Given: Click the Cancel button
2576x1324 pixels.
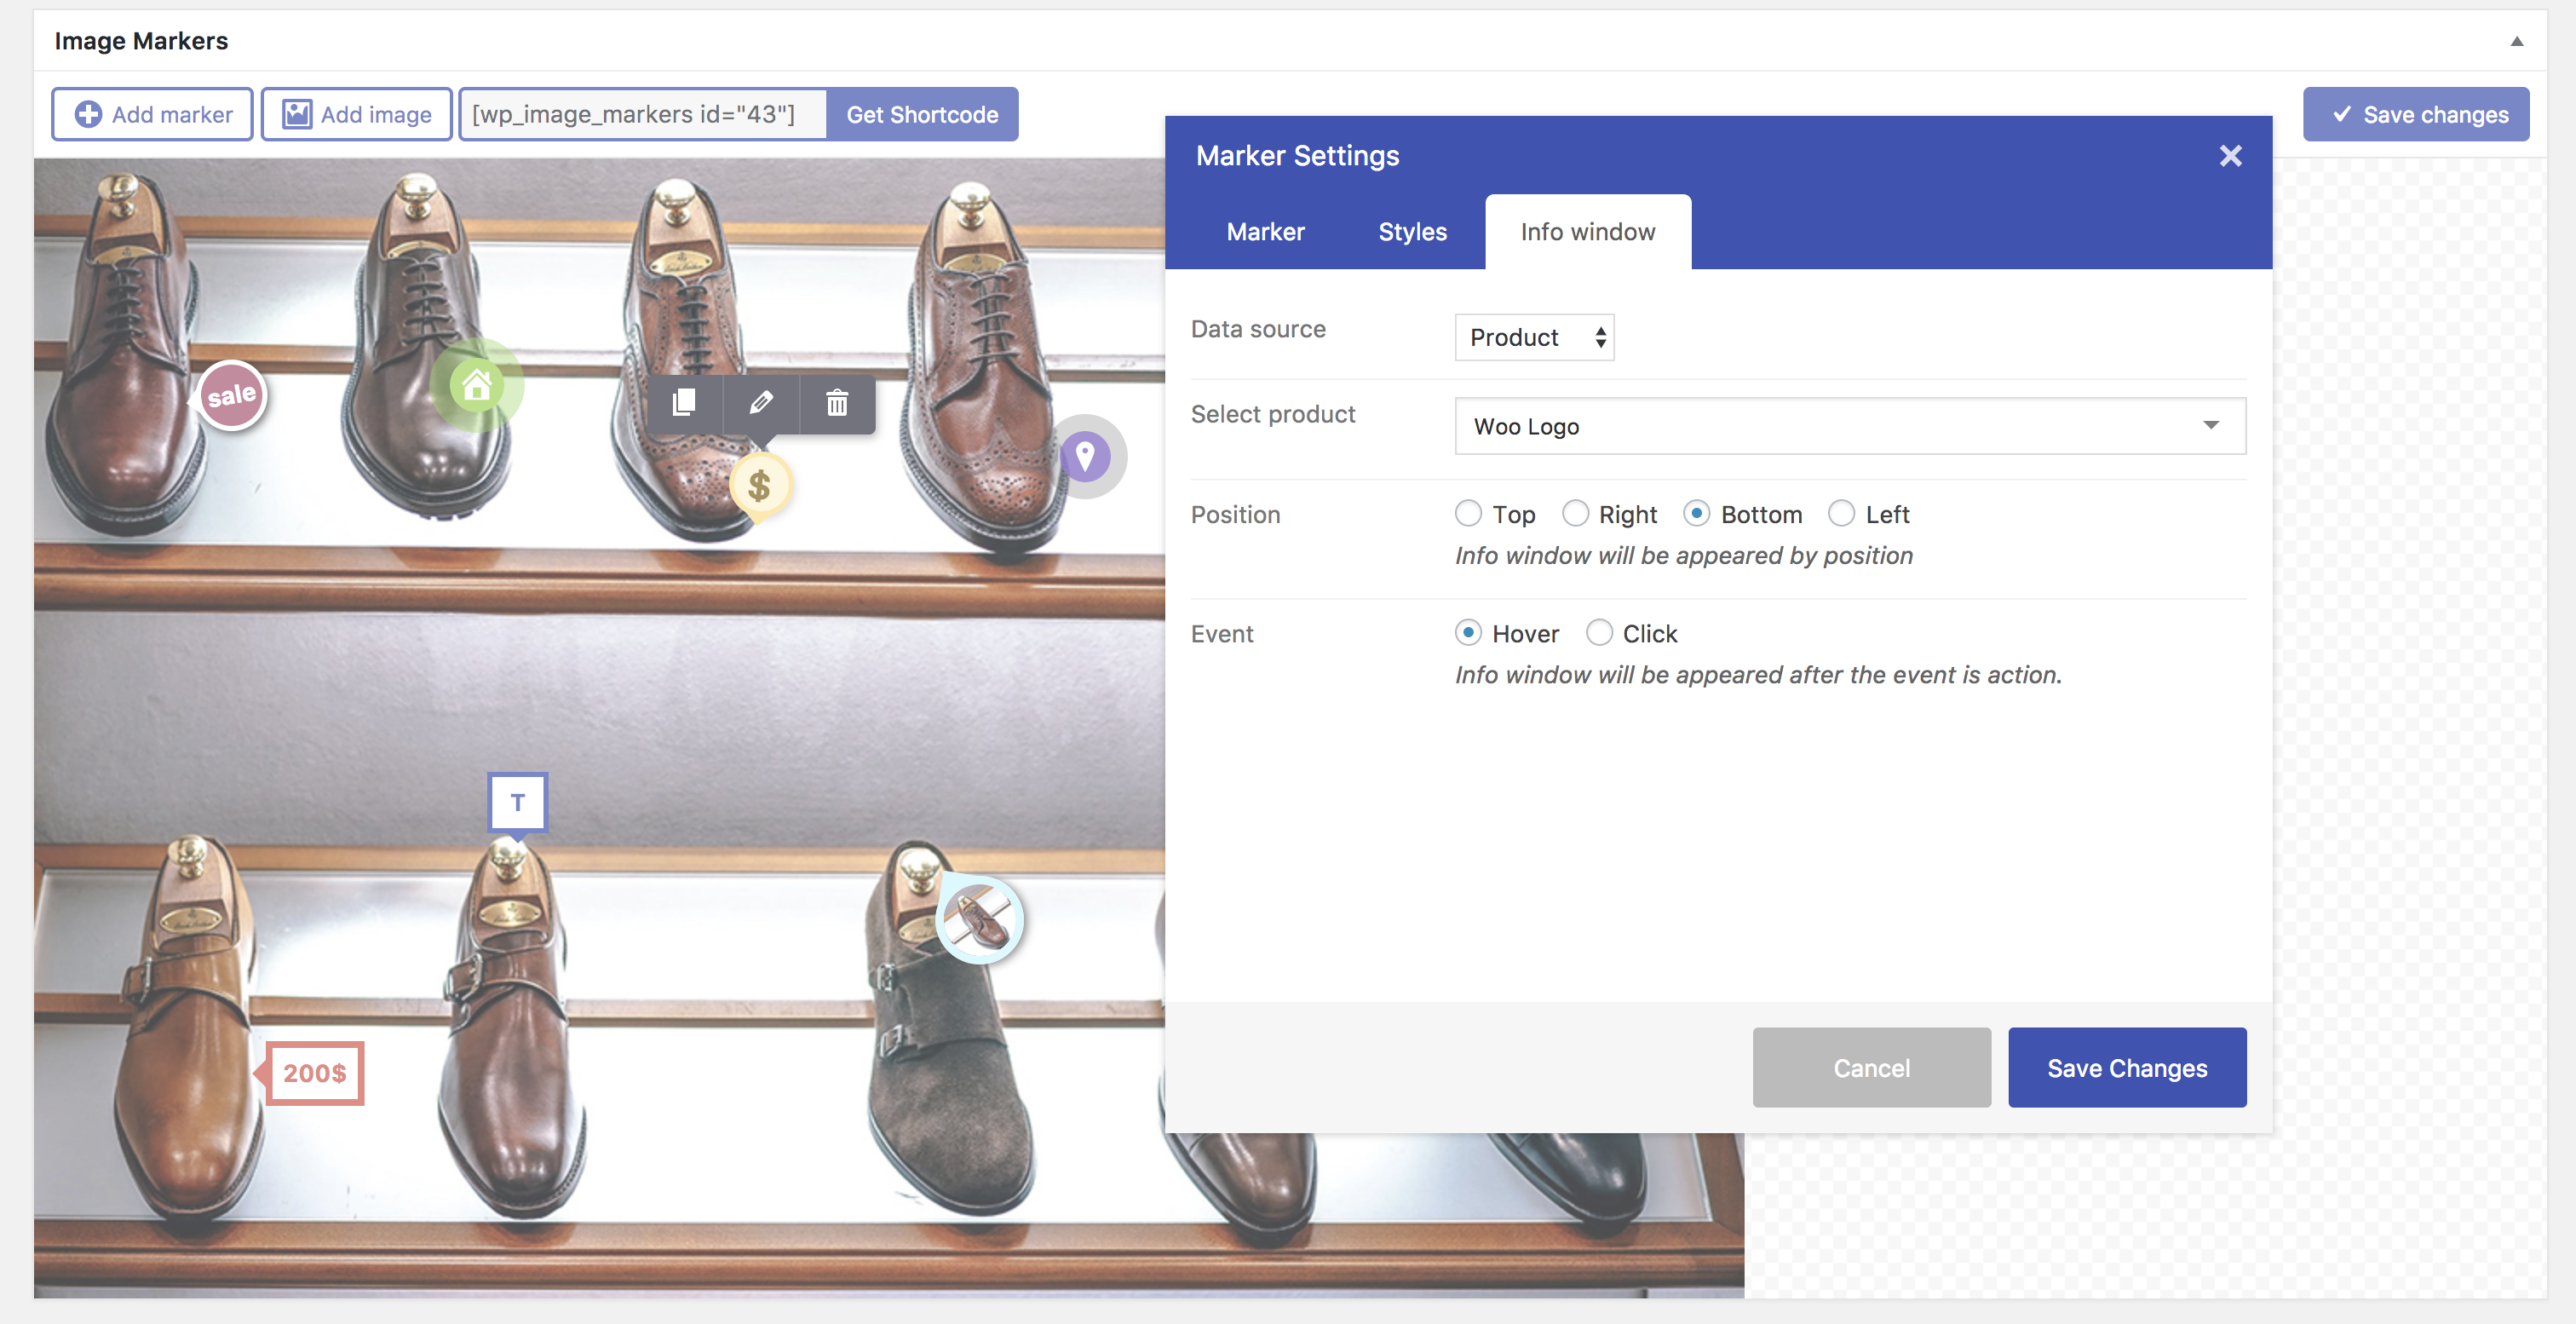Looking at the screenshot, I should point(1872,1068).
